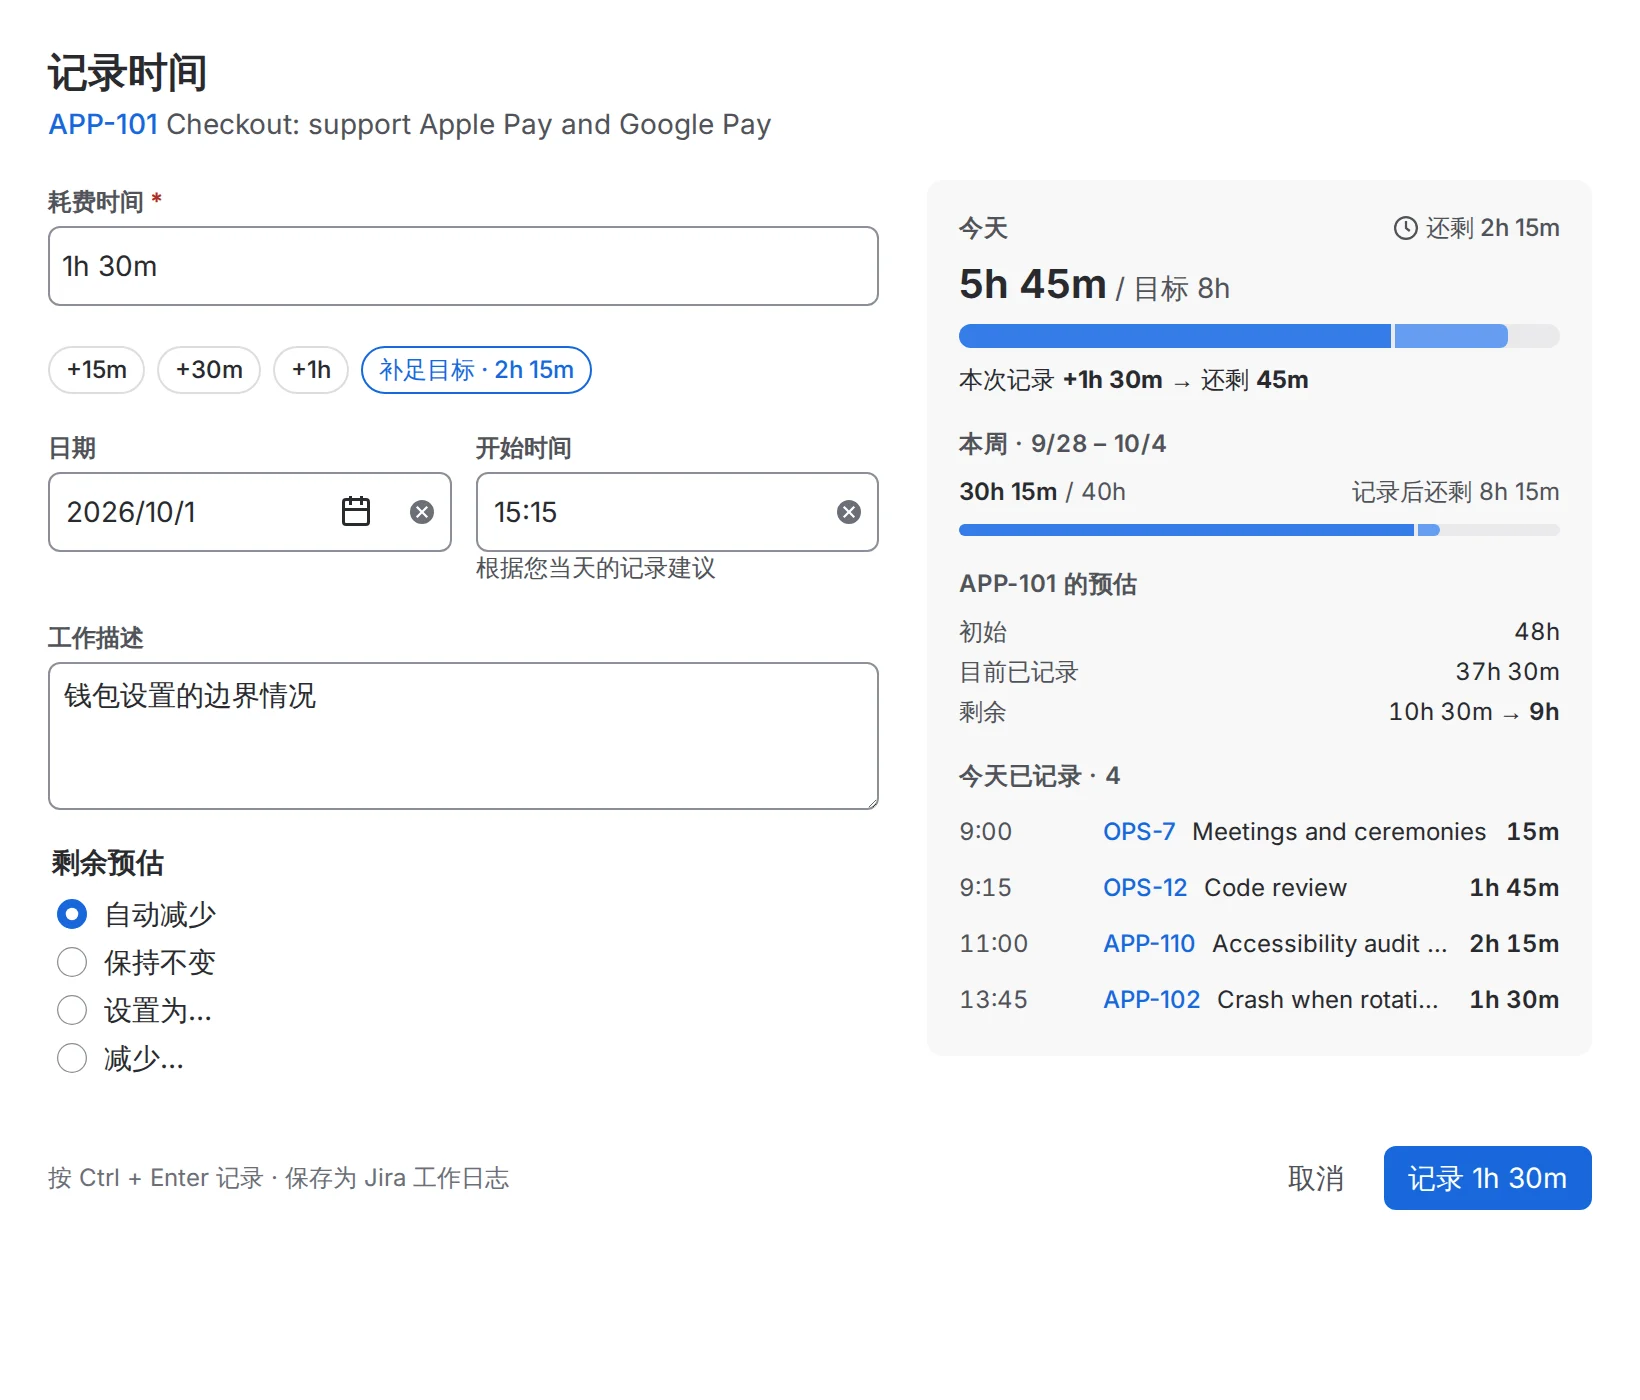Focus the 耗费时间 input with 1h 30m
This screenshot has height=1400, width=1640.
point(463,266)
